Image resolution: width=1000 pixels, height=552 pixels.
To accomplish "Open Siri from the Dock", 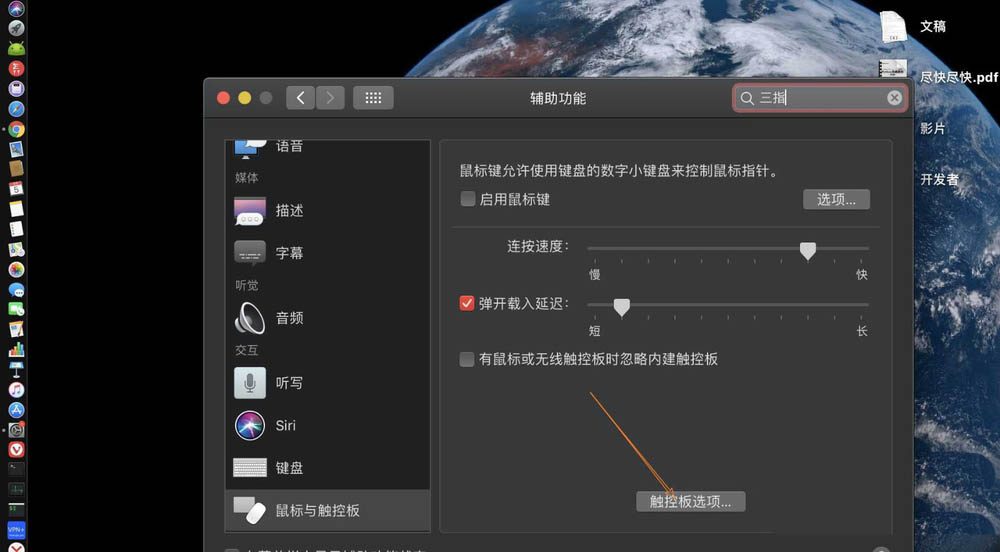I will click(x=16, y=8).
